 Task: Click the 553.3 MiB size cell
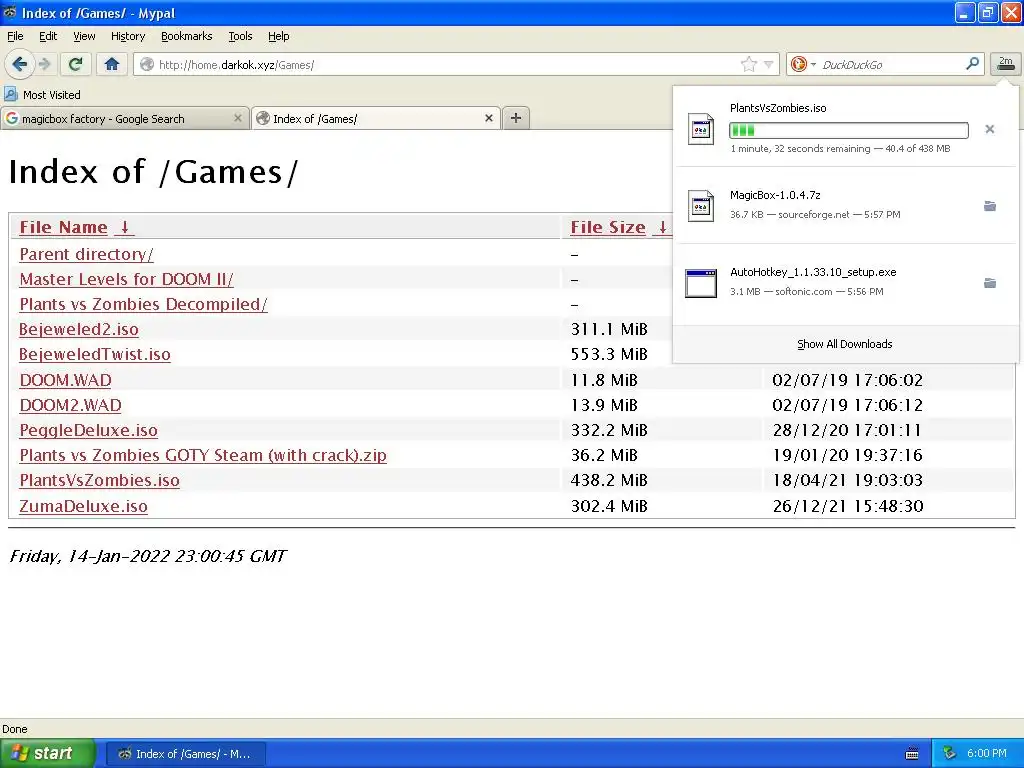point(609,354)
